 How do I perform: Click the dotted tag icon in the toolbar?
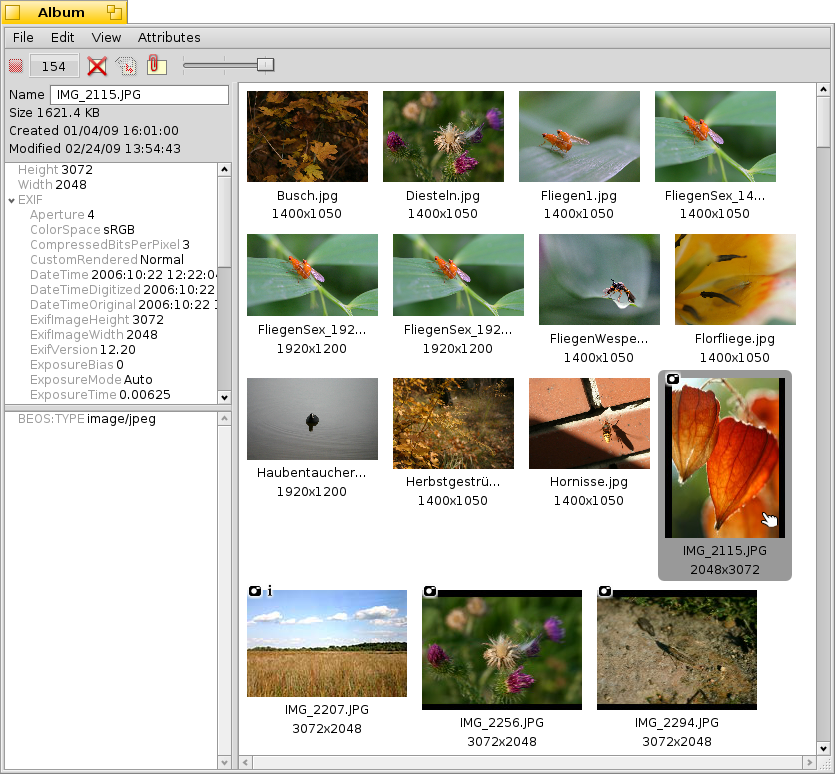click(126, 66)
